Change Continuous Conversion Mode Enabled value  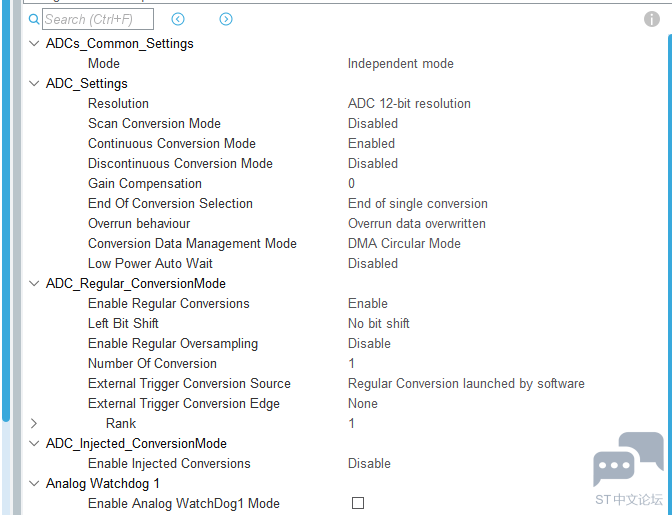(x=371, y=143)
